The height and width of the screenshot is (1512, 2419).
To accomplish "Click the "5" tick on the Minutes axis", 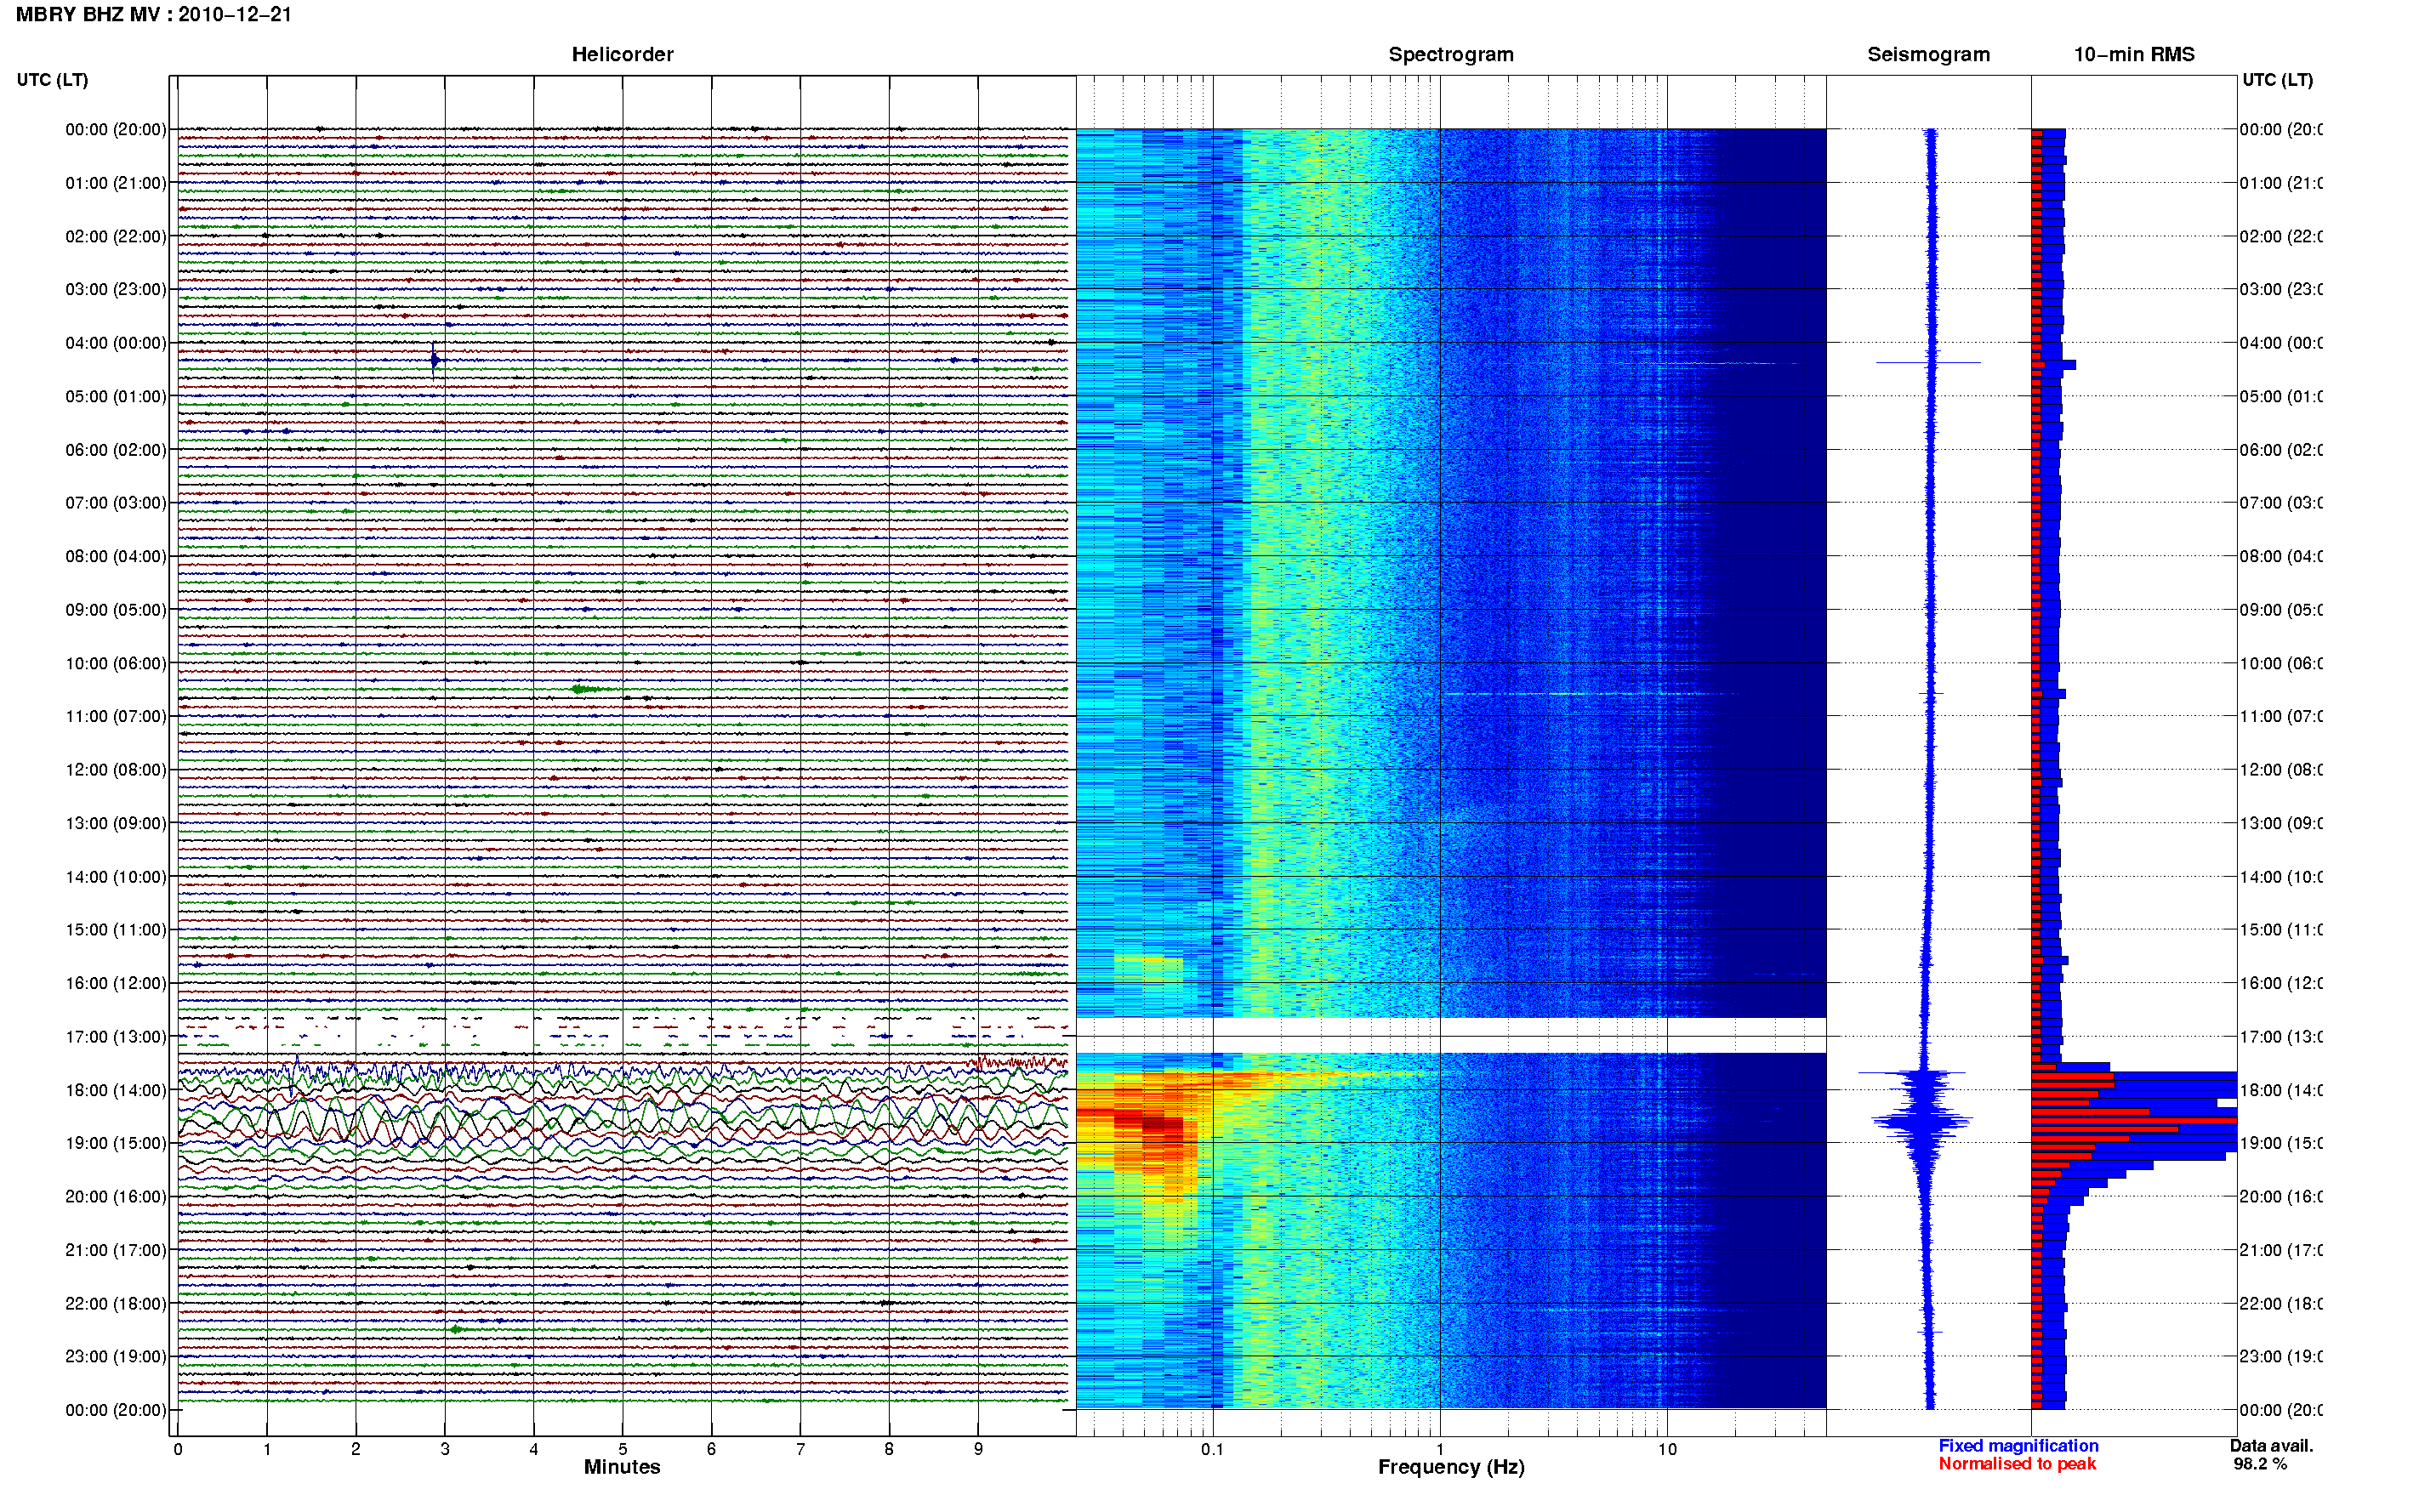I will coord(622,1449).
